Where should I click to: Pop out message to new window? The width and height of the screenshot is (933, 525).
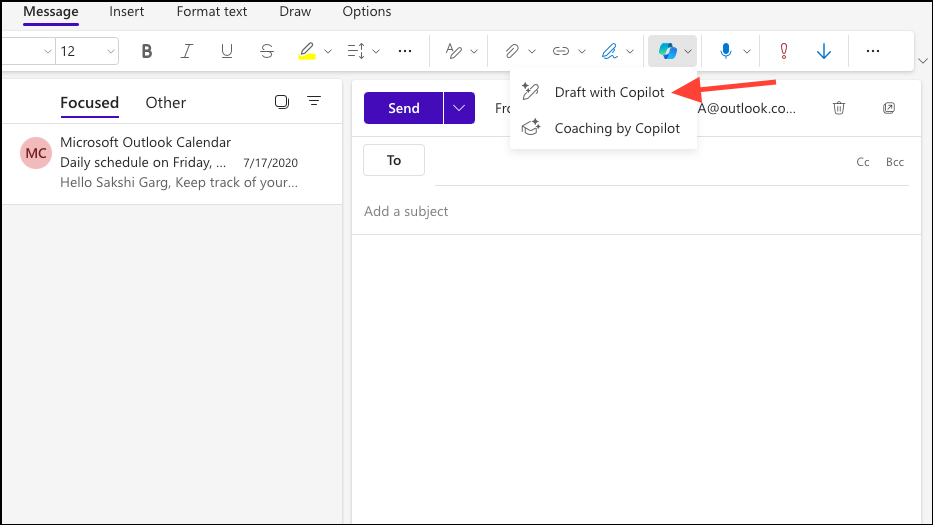coord(889,108)
